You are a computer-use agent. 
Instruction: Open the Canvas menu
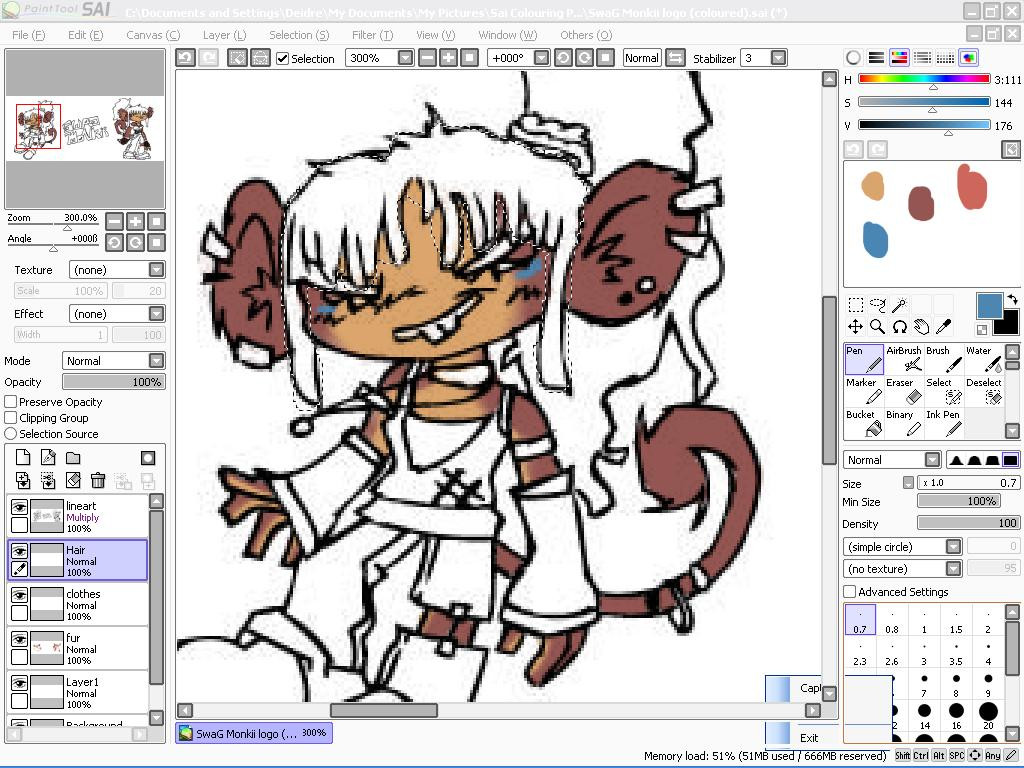[x=153, y=35]
